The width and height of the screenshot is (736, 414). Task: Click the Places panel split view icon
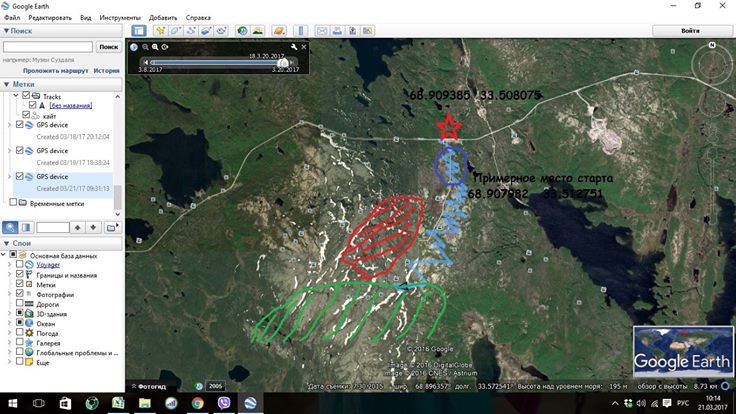pyautogui.click(x=26, y=228)
